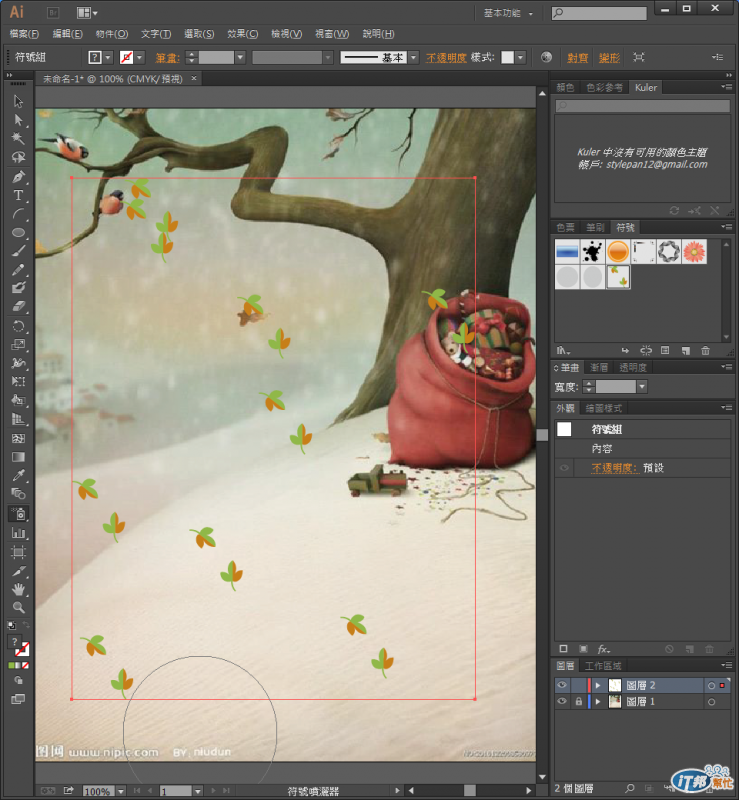Click target circle of 圖層 2

pos(711,686)
